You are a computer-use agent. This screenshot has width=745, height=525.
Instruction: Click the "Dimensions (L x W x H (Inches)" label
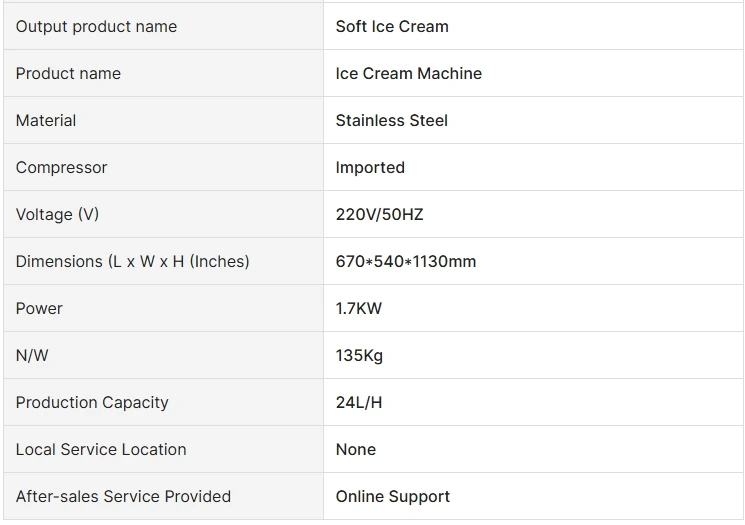(x=132, y=262)
